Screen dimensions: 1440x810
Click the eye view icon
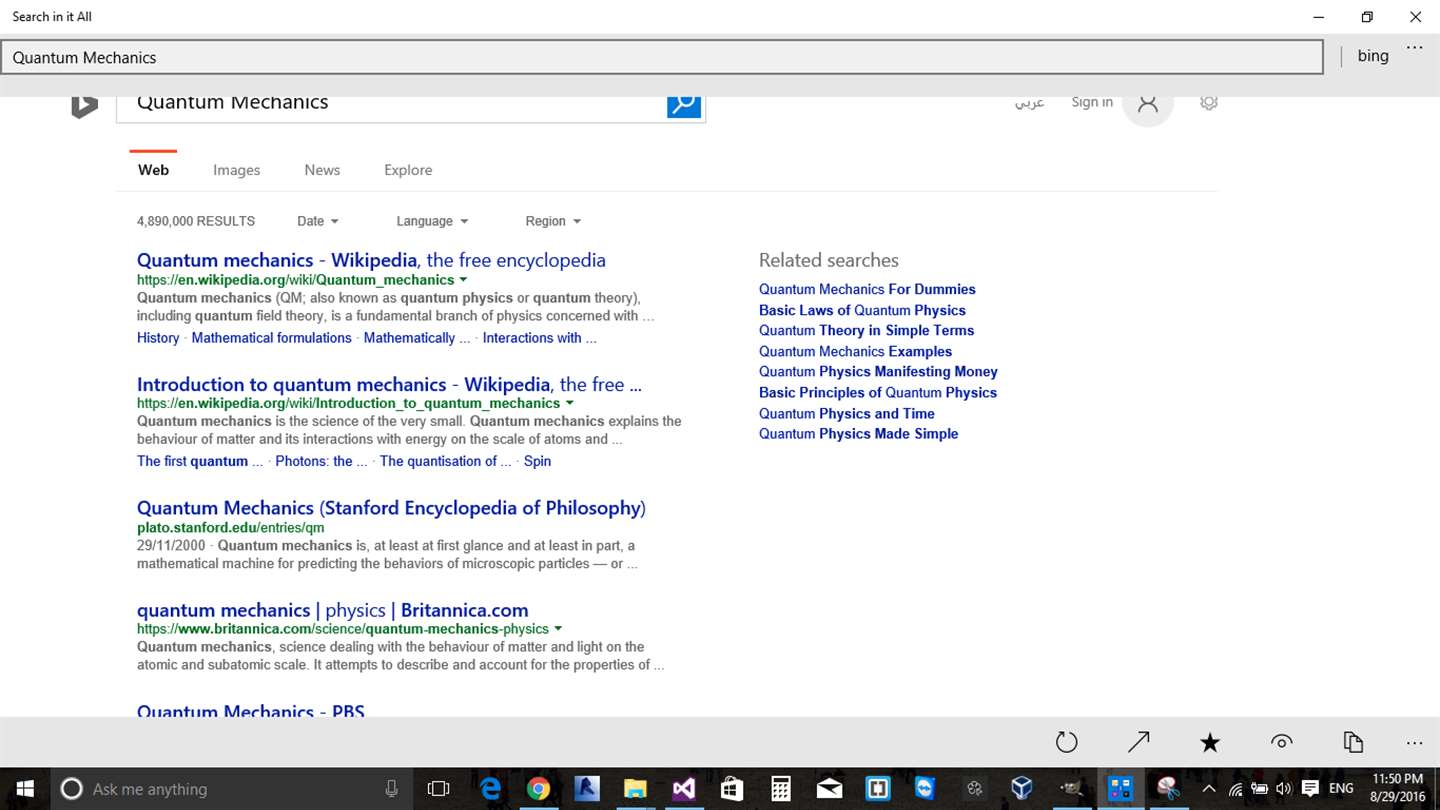1281,742
